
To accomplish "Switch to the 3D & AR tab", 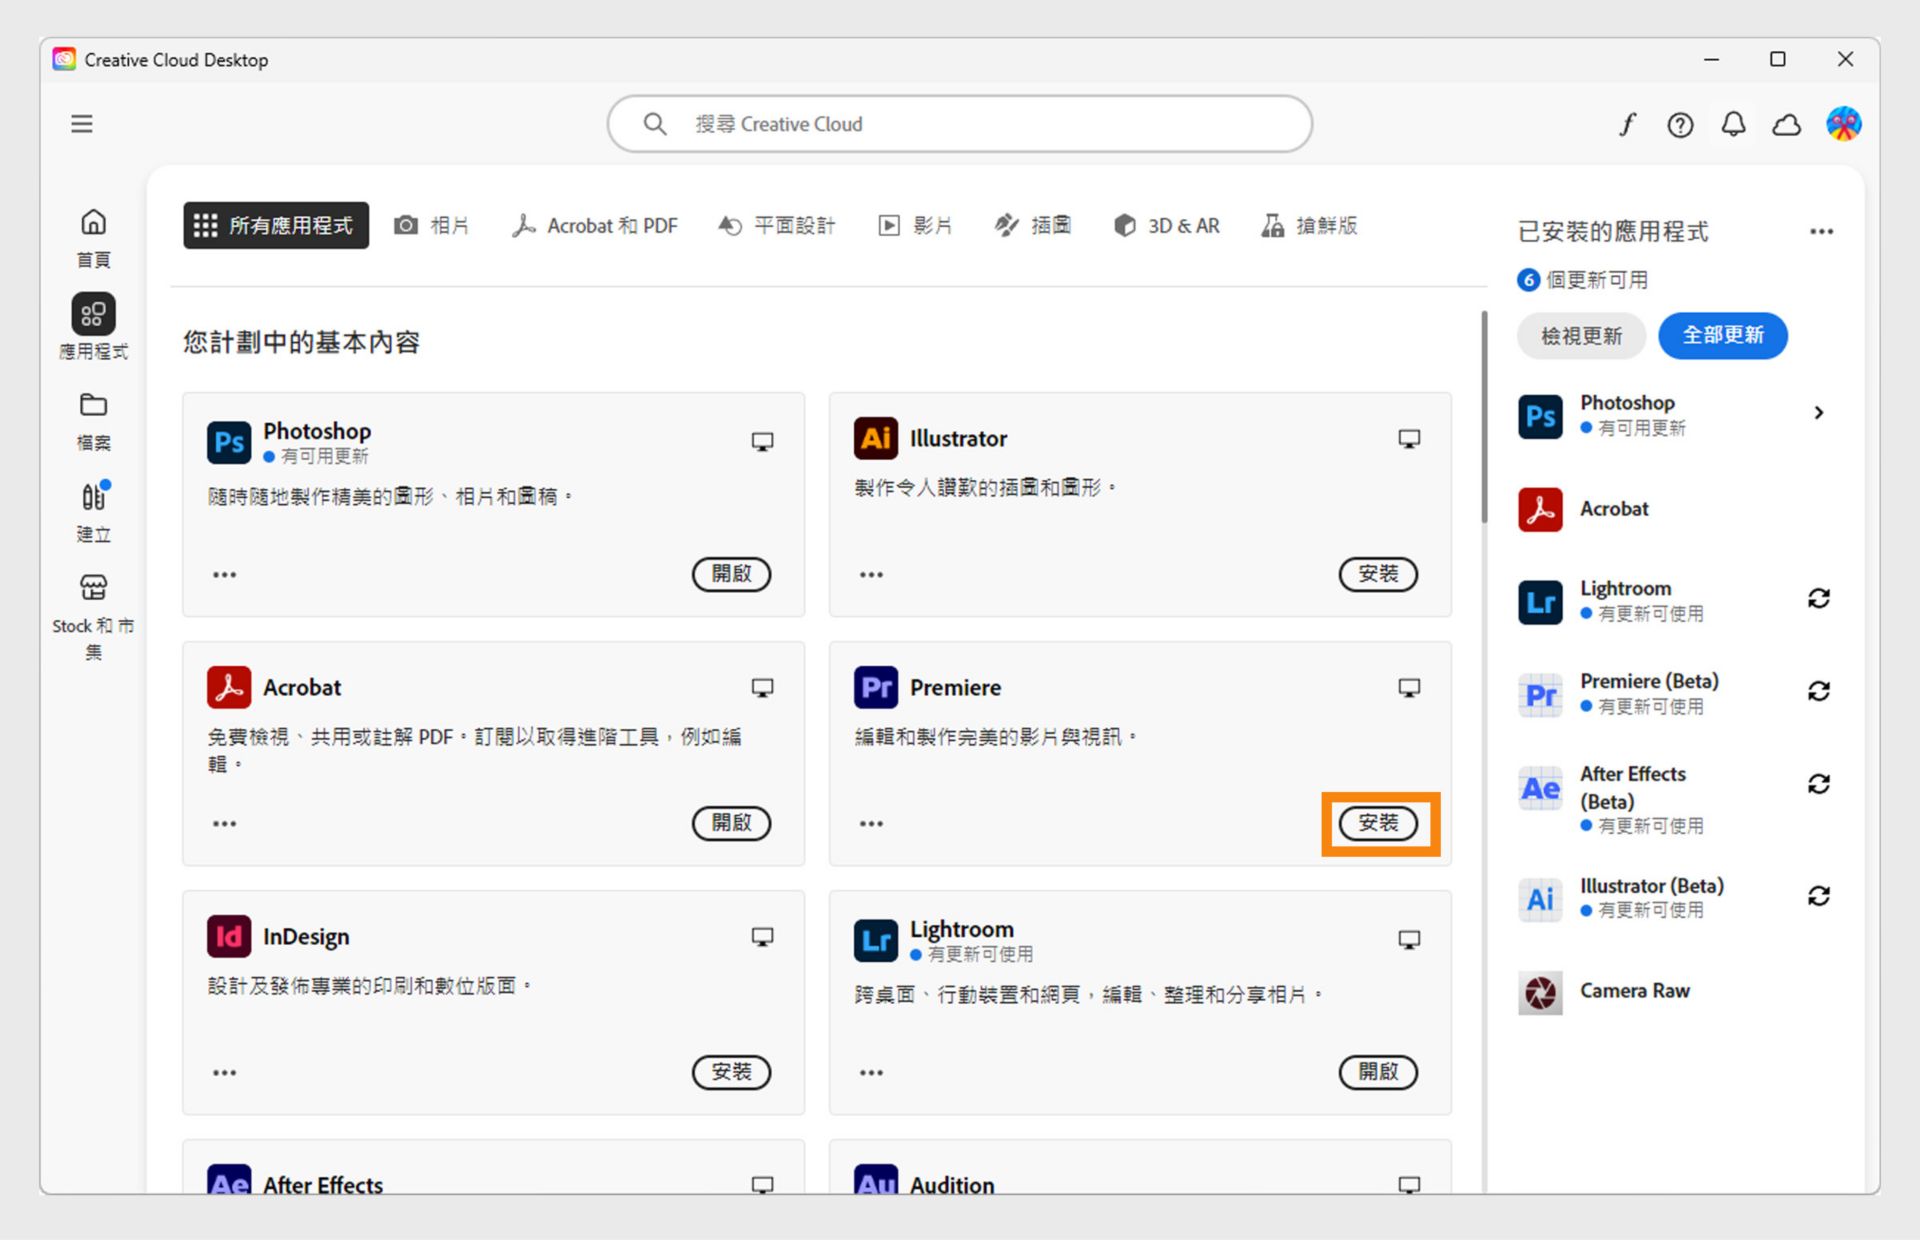I will [x=1167, y=226].
